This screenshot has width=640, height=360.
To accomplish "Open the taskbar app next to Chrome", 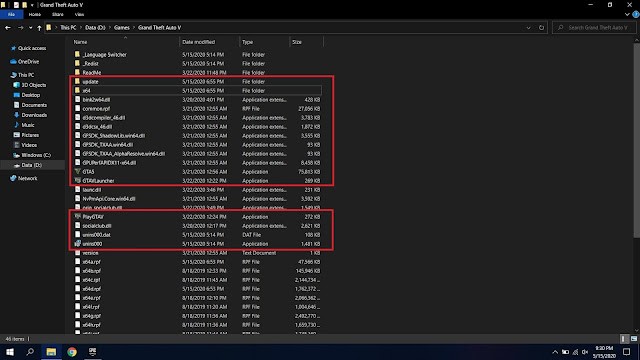I will pos(93,352).
